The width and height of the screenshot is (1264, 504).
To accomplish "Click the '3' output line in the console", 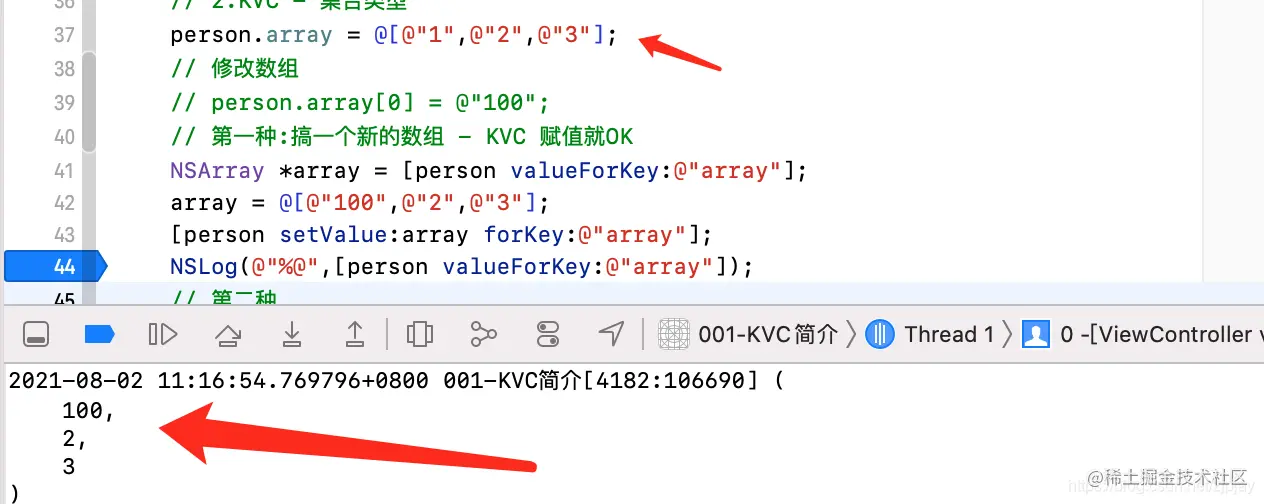I will (x=68, y=466).
